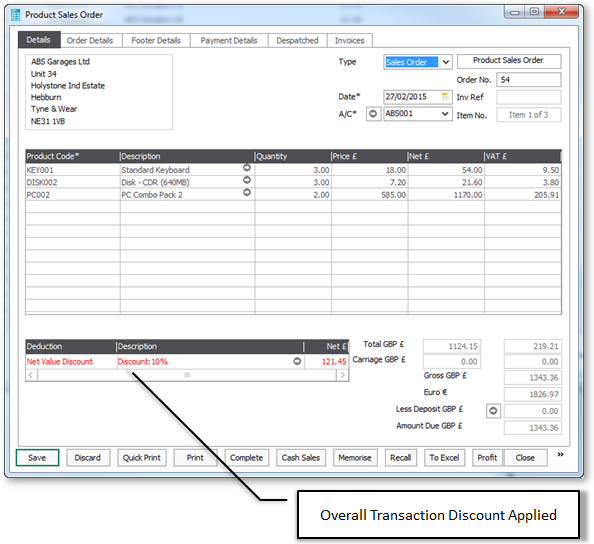Click the Euro amount field 1826.97
This screenshot has height=544, width=594.
pyautogui.click(x=533, y=394)
